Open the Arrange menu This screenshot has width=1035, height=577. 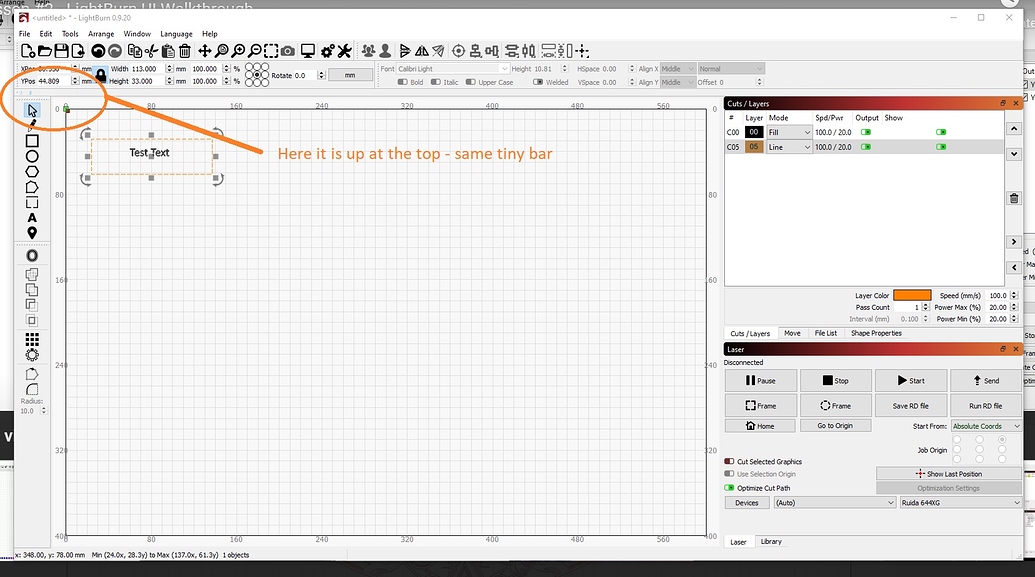click(x=101, y=33)
